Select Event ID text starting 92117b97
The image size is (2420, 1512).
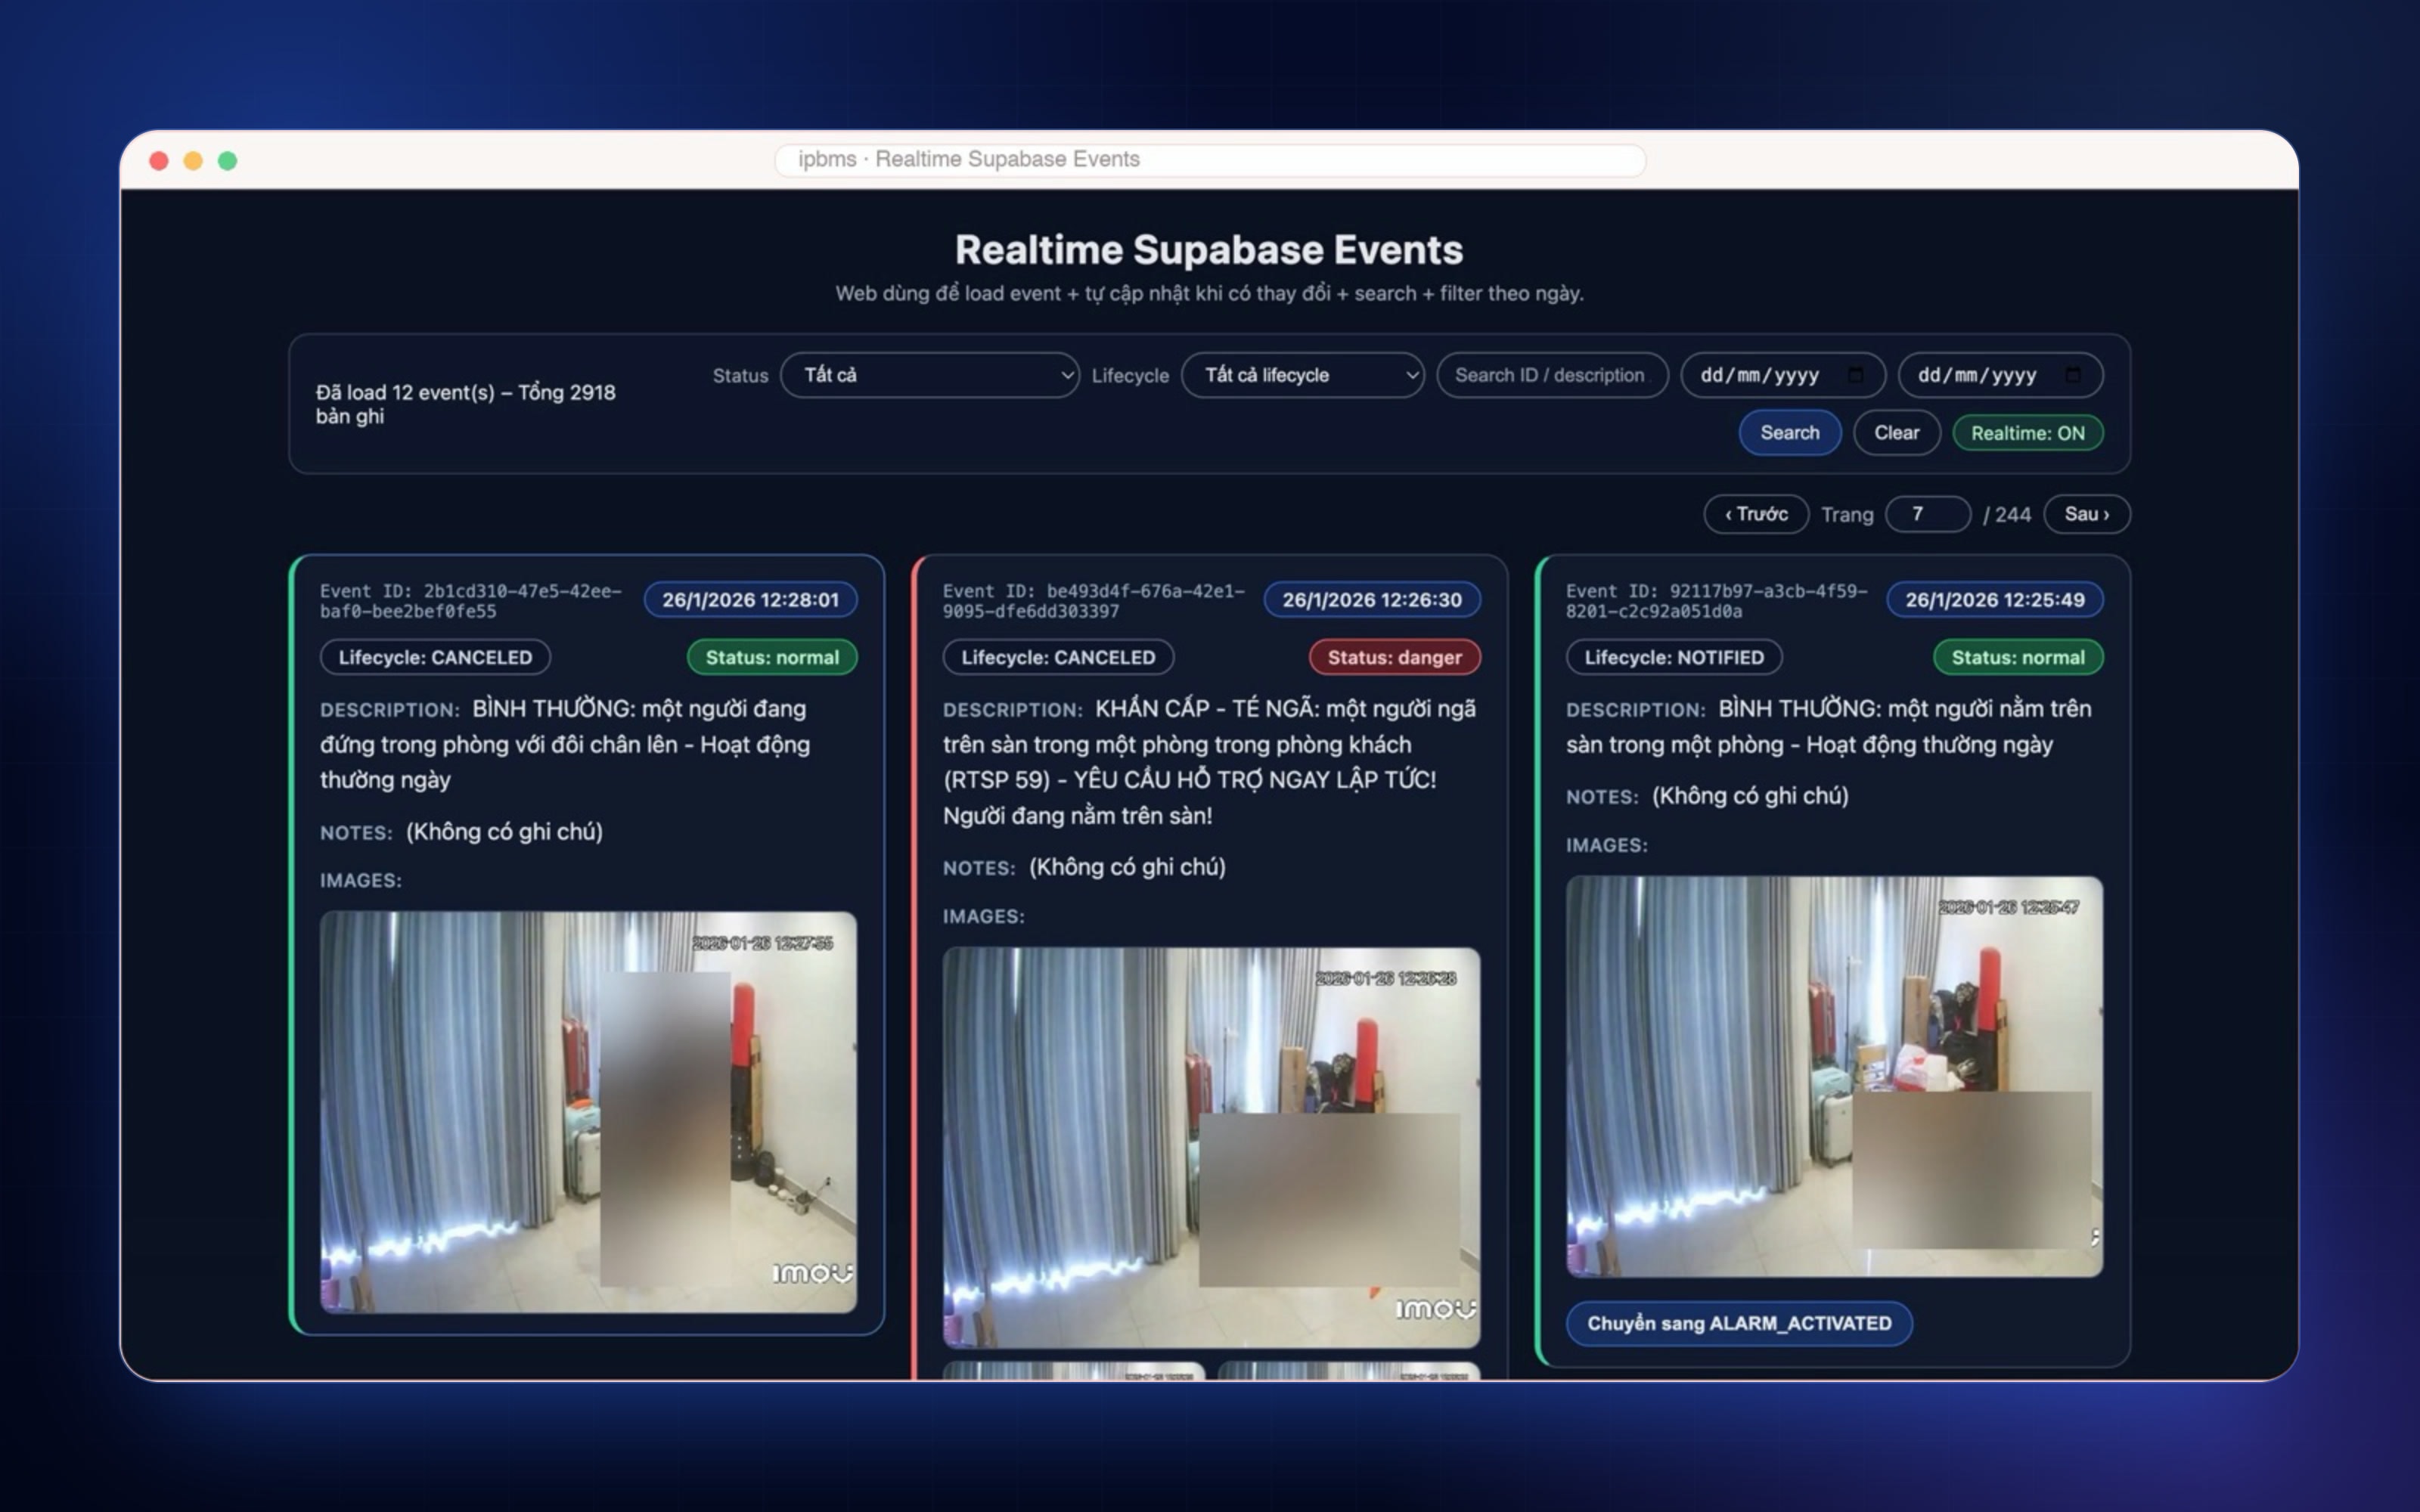1717,601
